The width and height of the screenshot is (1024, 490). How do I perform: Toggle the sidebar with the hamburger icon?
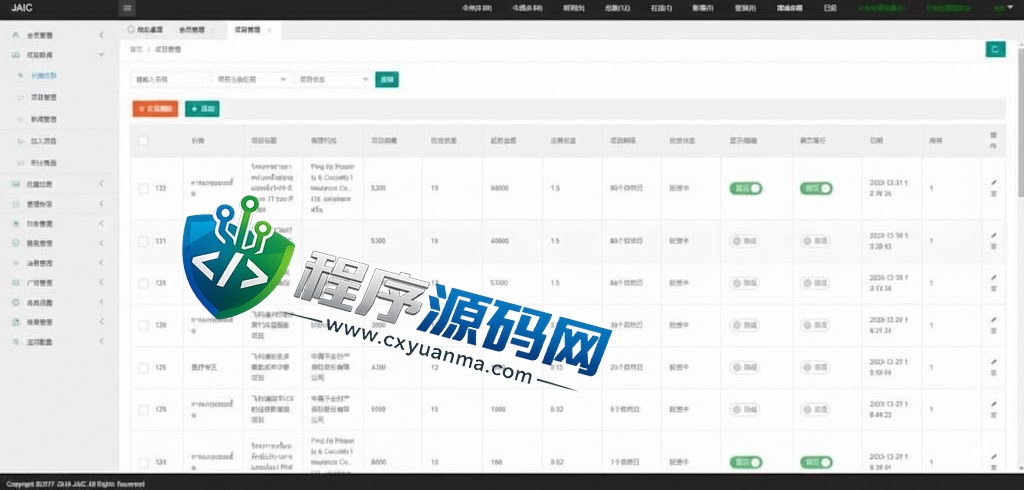click(127, 8)
